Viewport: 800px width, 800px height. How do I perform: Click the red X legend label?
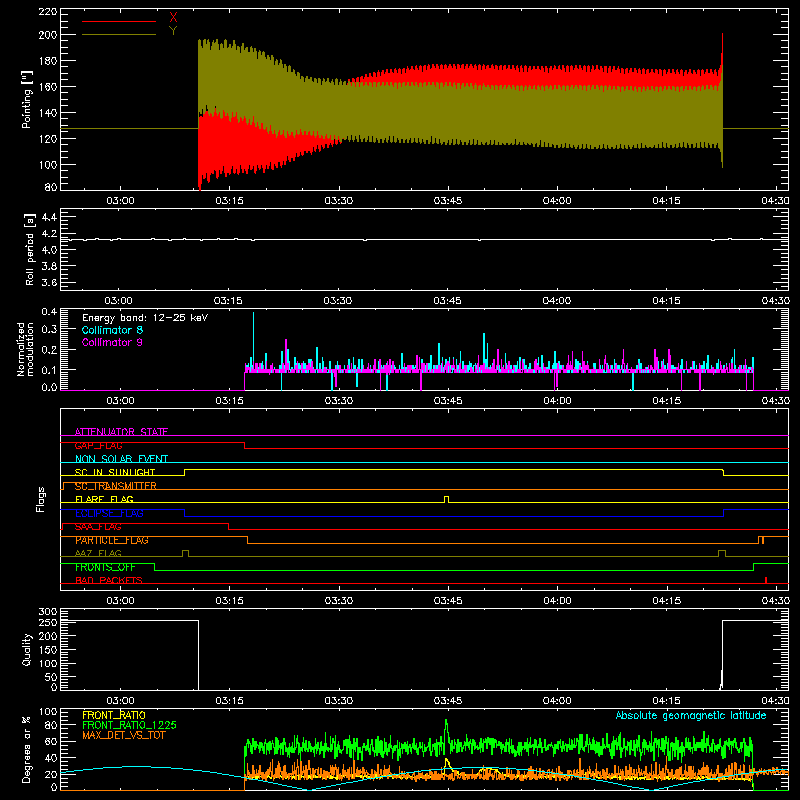(173, 18)
